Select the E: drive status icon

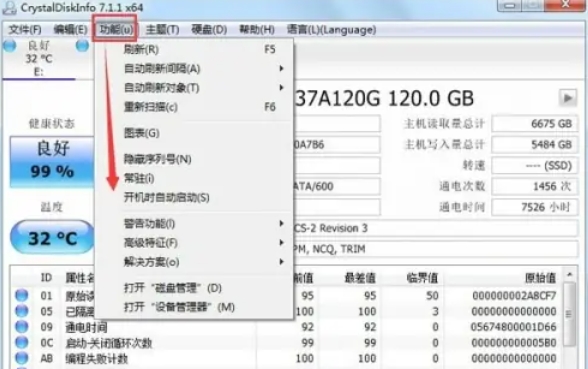pos(10,45)
